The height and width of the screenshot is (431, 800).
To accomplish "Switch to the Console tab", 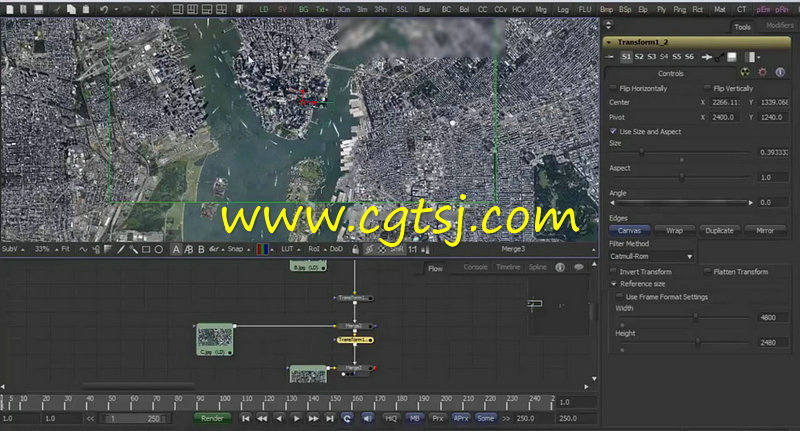I will click(475, 267).
